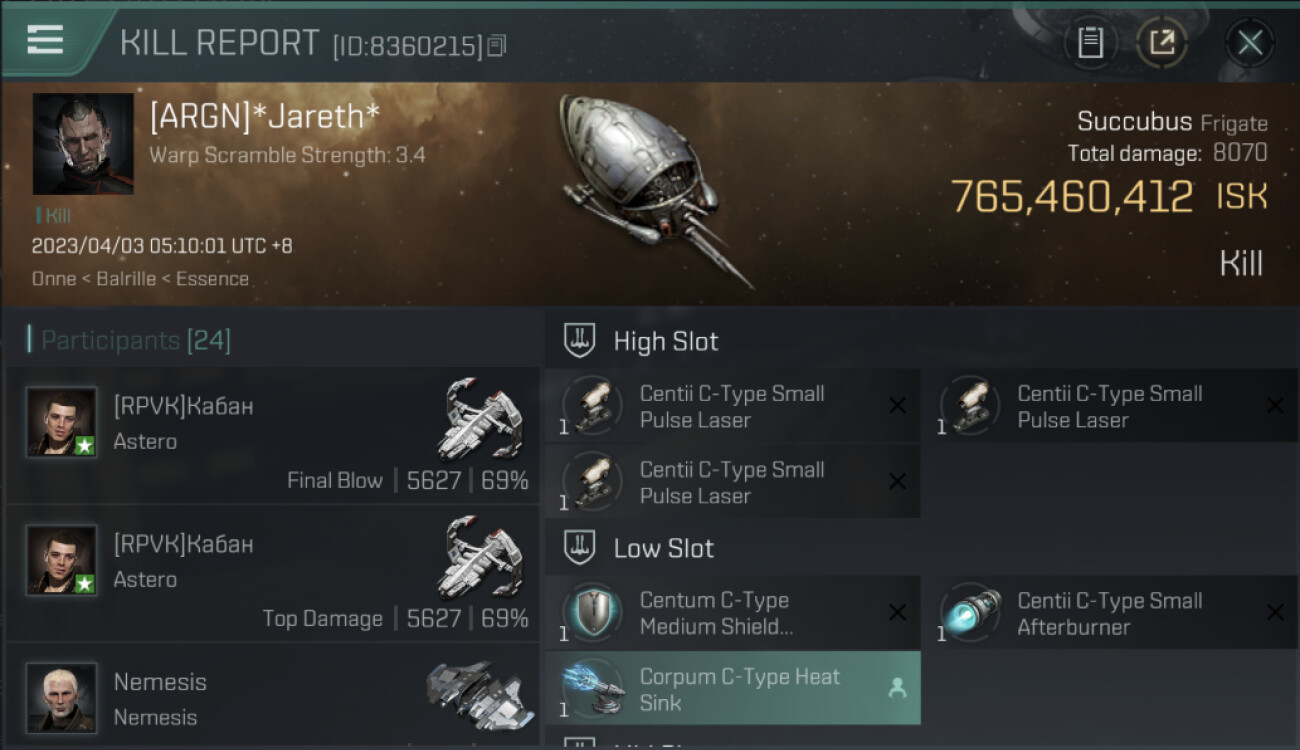Click the pilot marker on Corpum Heat Sink
The height and width of the screenshot is (750, 1300).
[897, 688]
